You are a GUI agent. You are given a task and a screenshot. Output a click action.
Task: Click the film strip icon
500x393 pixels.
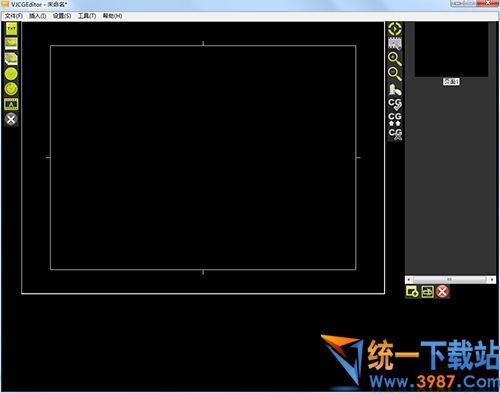pyautogui.click(x=395, y=44)
